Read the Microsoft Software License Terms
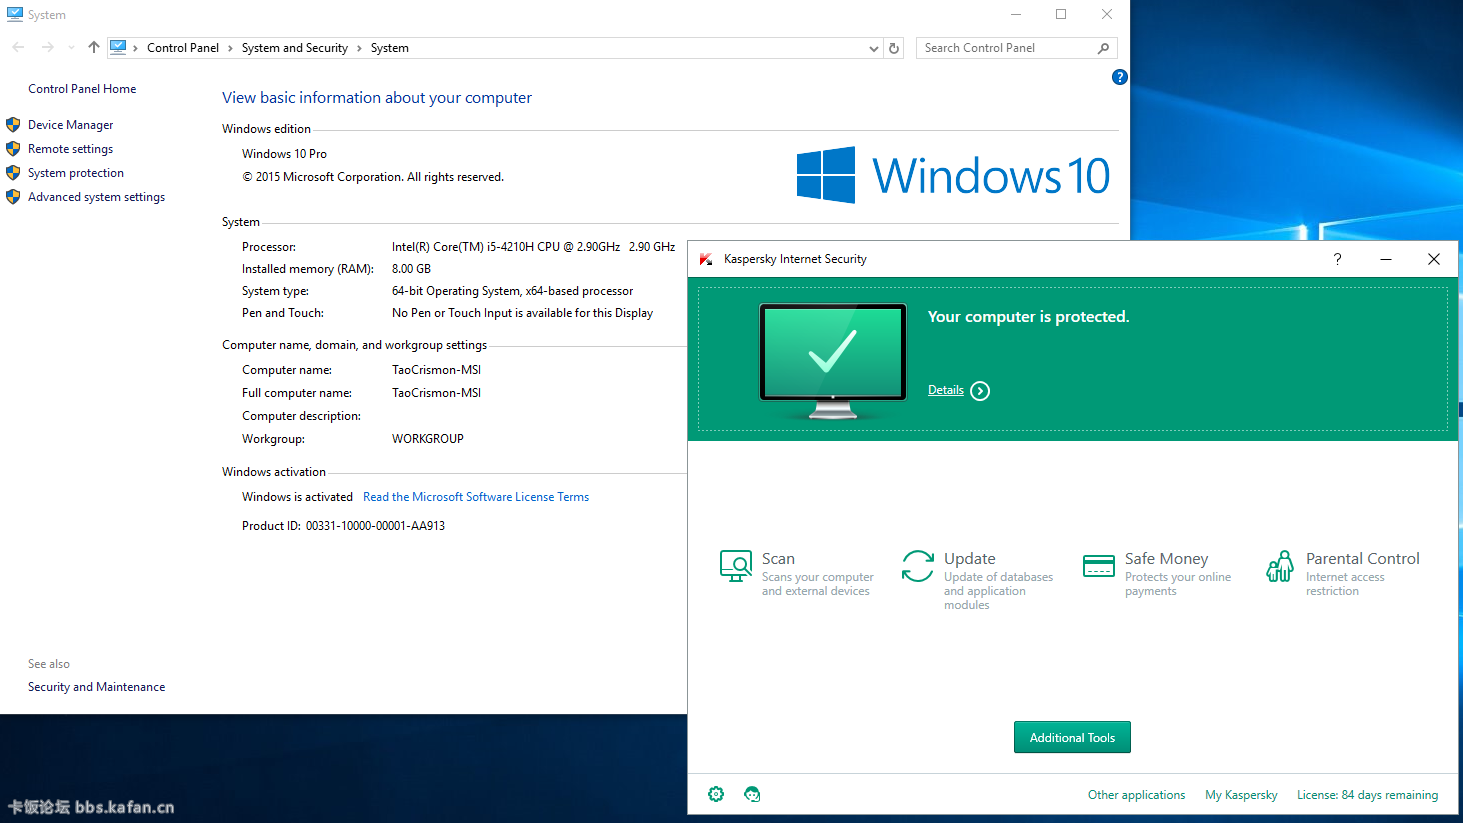The width and height of the screenshot is (1463, 823). pos(476,497)
